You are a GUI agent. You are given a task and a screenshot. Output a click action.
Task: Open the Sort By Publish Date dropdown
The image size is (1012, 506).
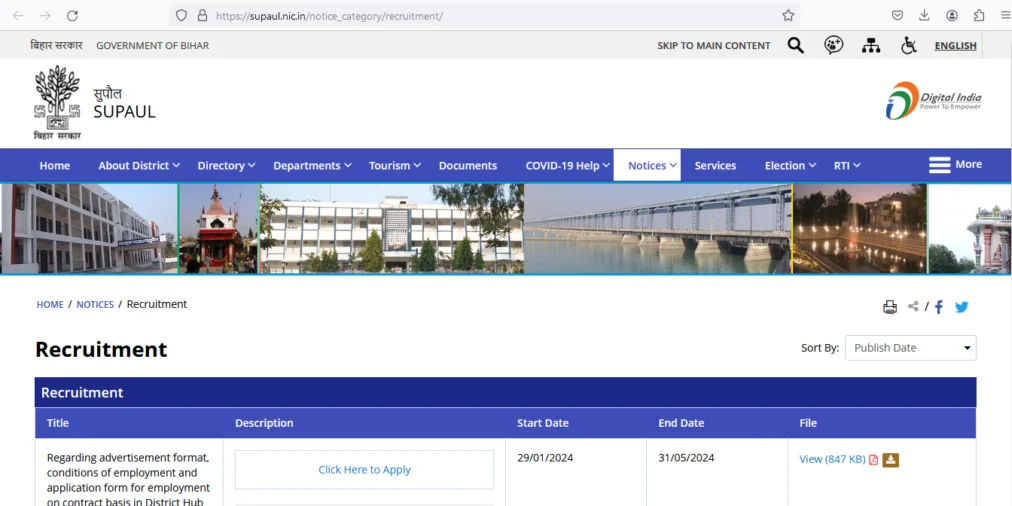tap(910, 348)
